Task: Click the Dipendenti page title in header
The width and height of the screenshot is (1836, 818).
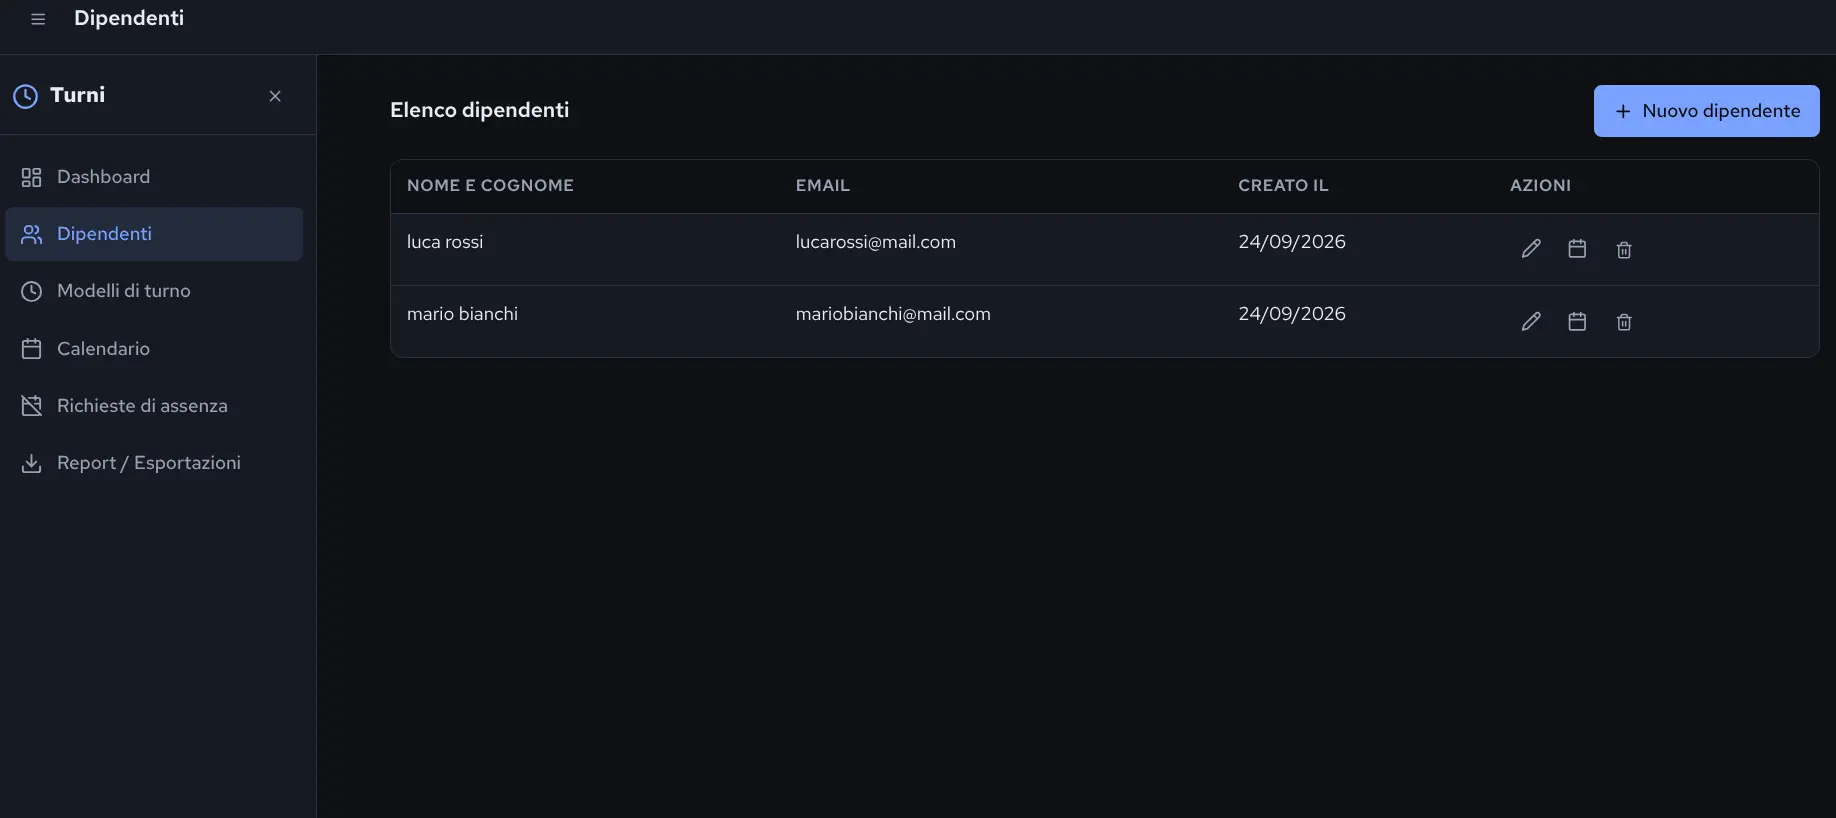Action: pos(129,18)
